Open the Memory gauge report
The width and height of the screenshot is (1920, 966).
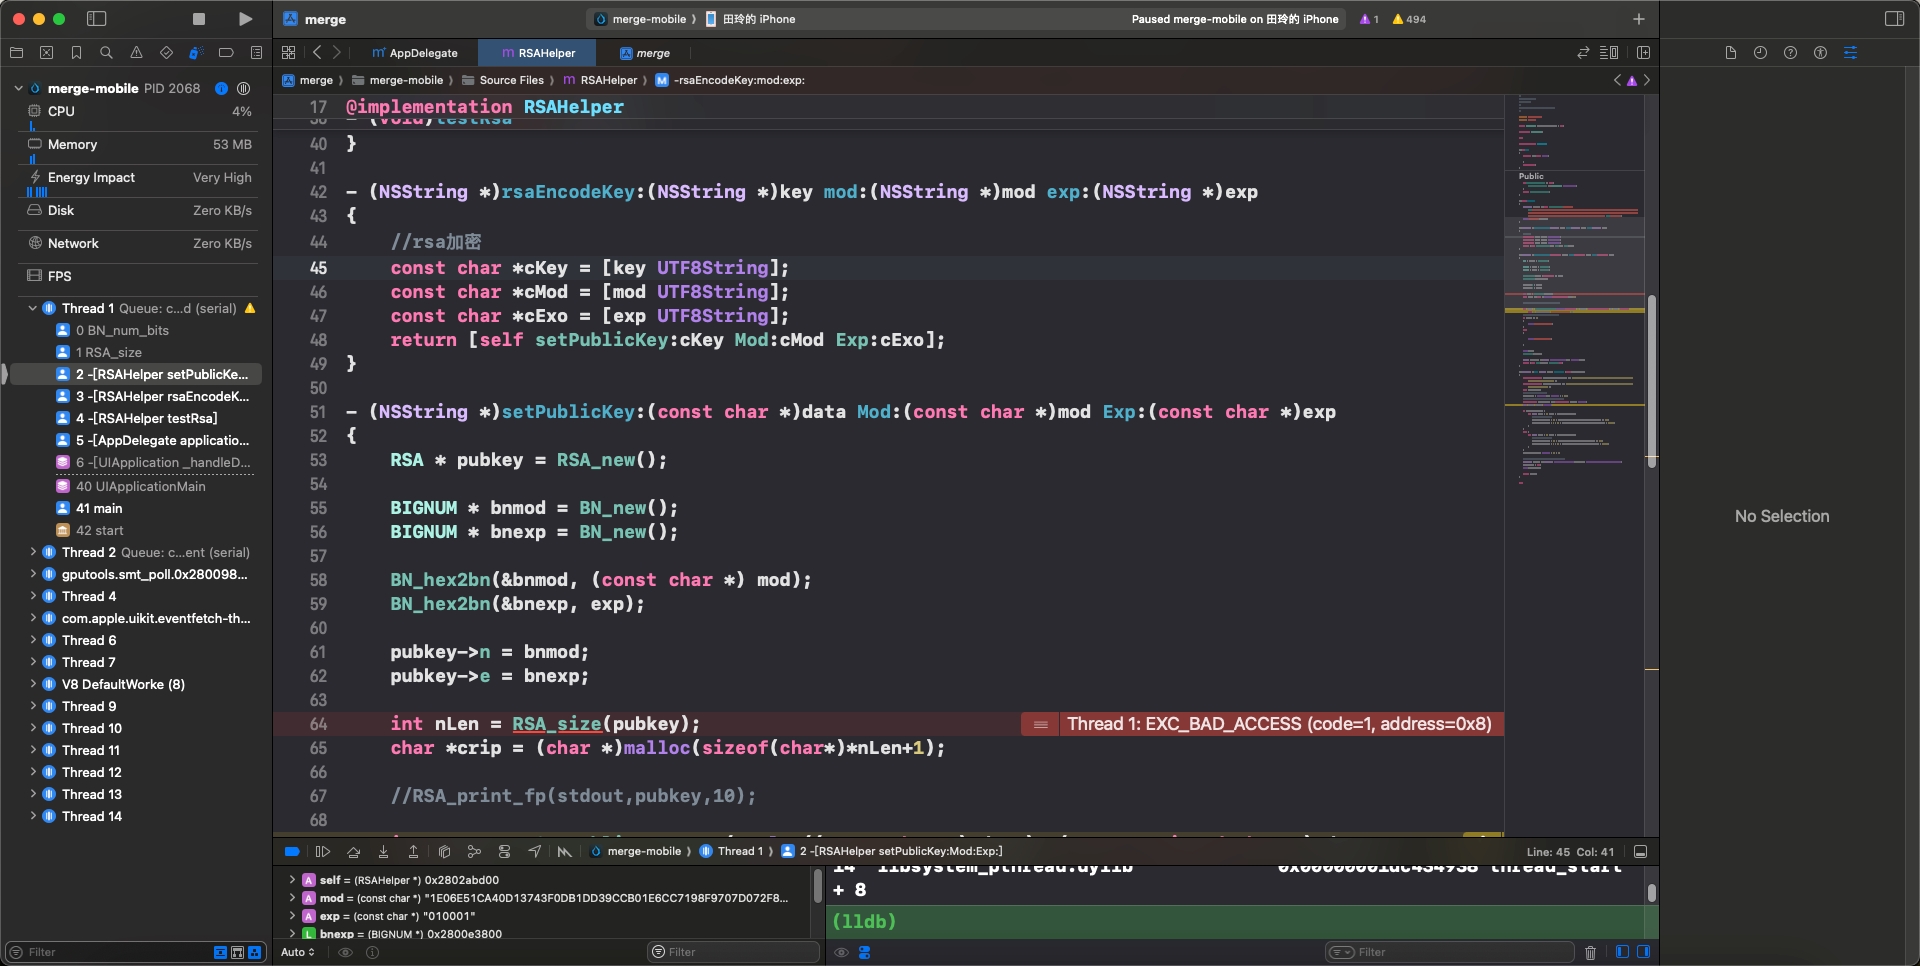pos(139,144)
